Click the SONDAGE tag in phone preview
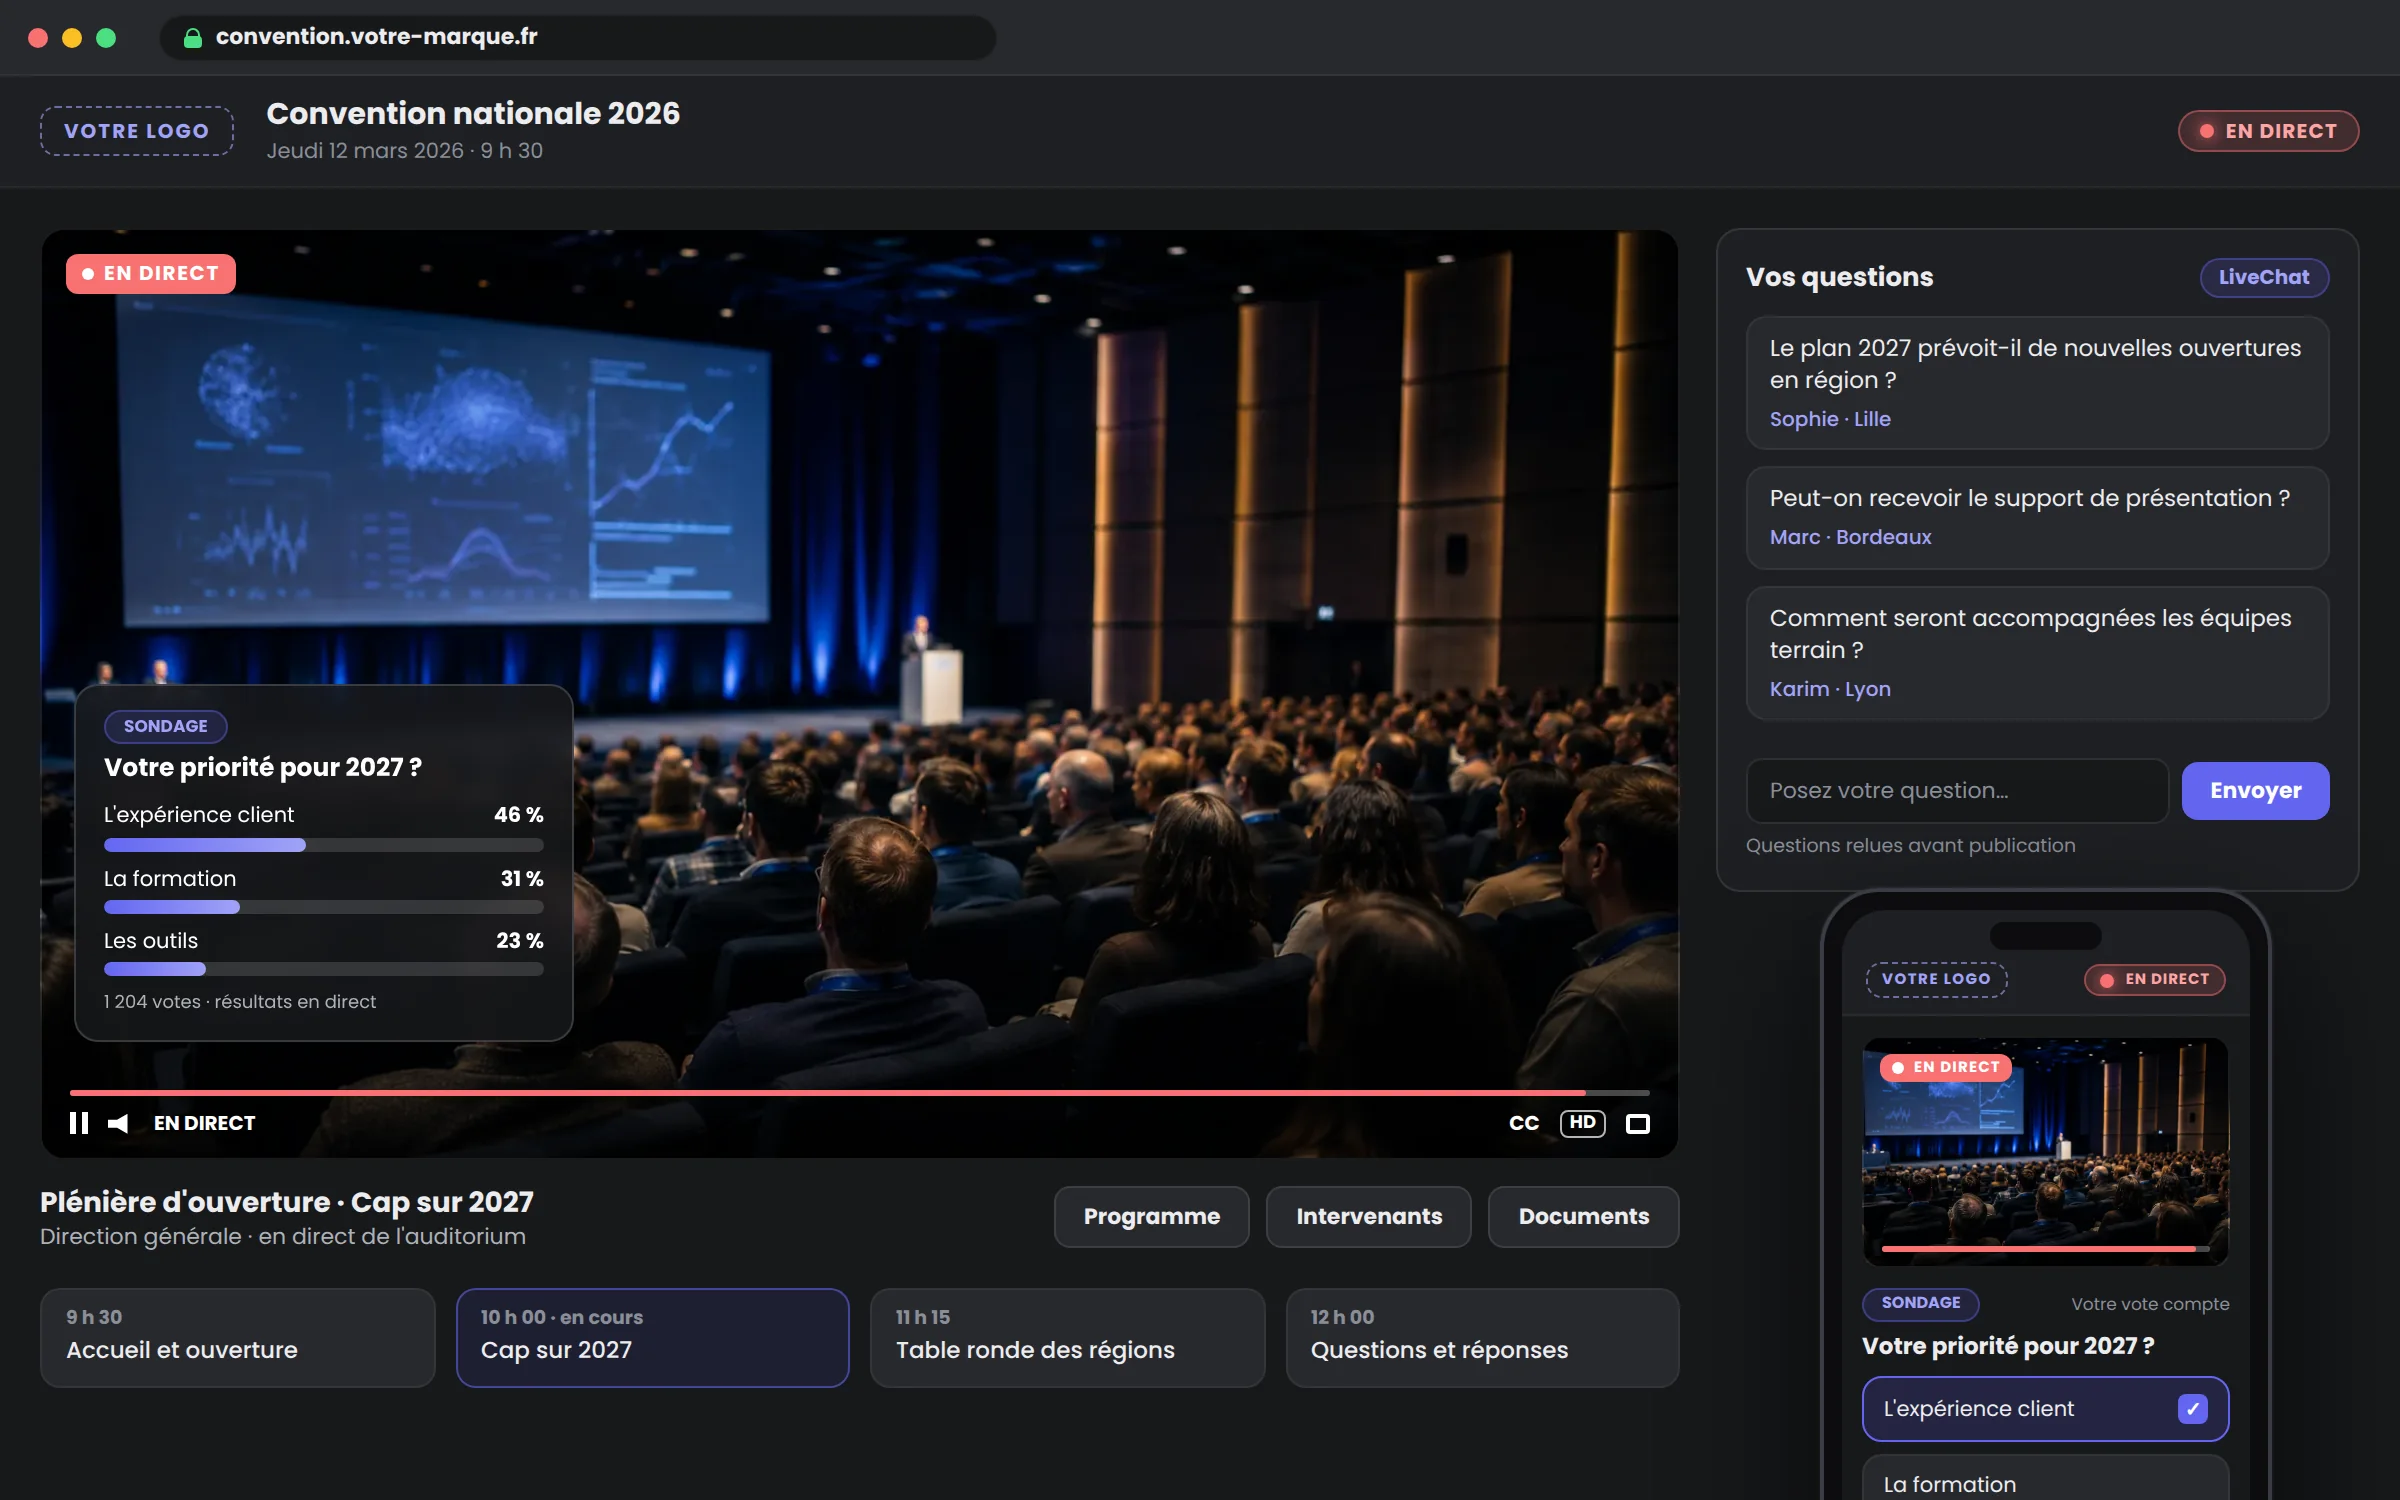Screen dimensions: 2400x1500 coord(1920,1303)
